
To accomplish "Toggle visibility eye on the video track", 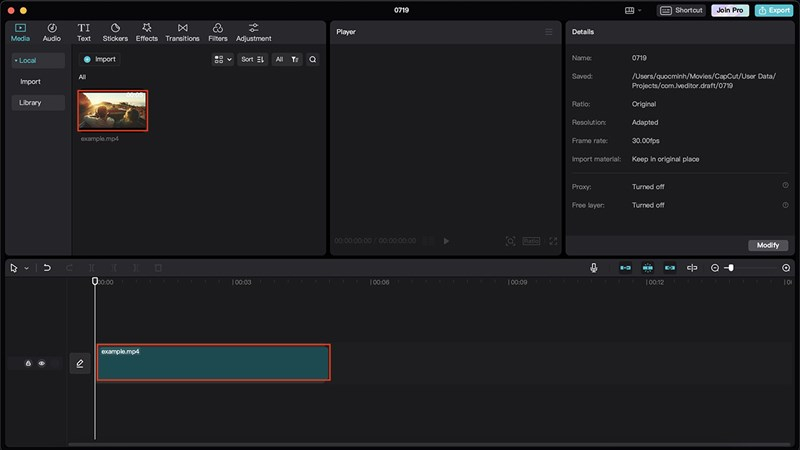I will 42,364.
